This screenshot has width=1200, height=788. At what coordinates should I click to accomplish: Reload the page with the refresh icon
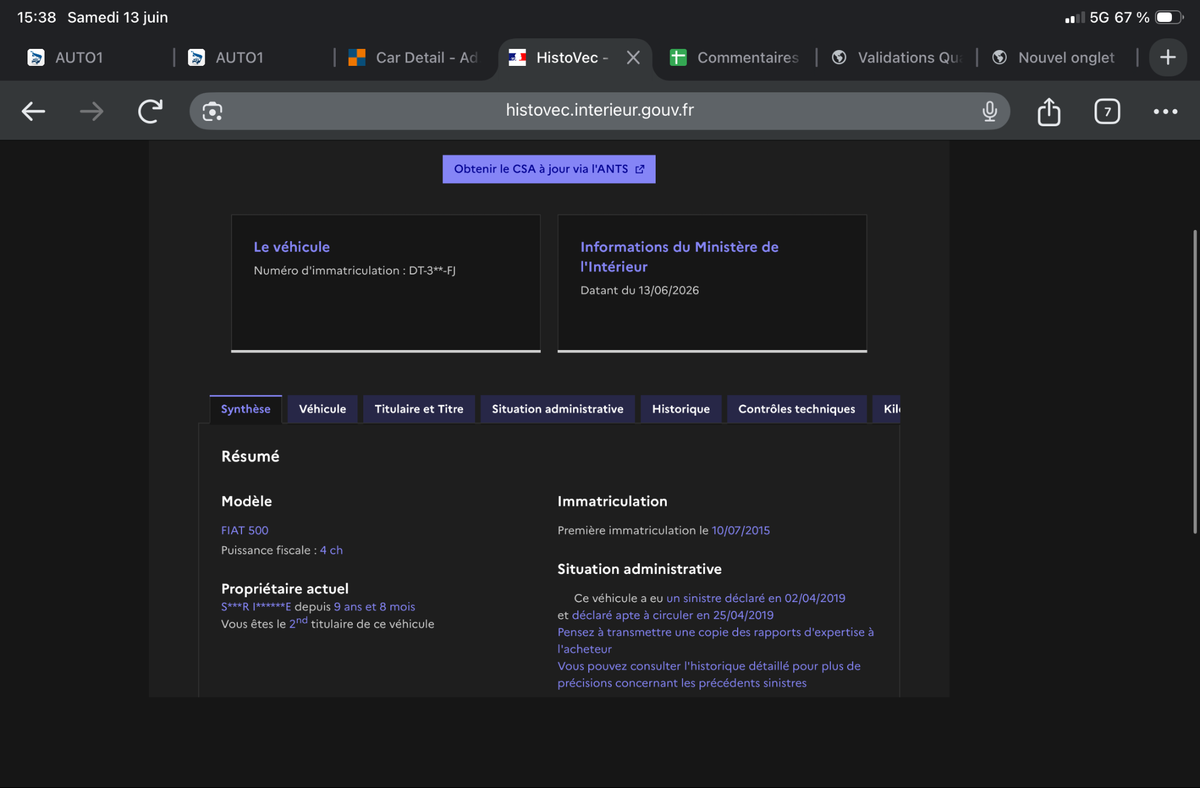point(150,111)
